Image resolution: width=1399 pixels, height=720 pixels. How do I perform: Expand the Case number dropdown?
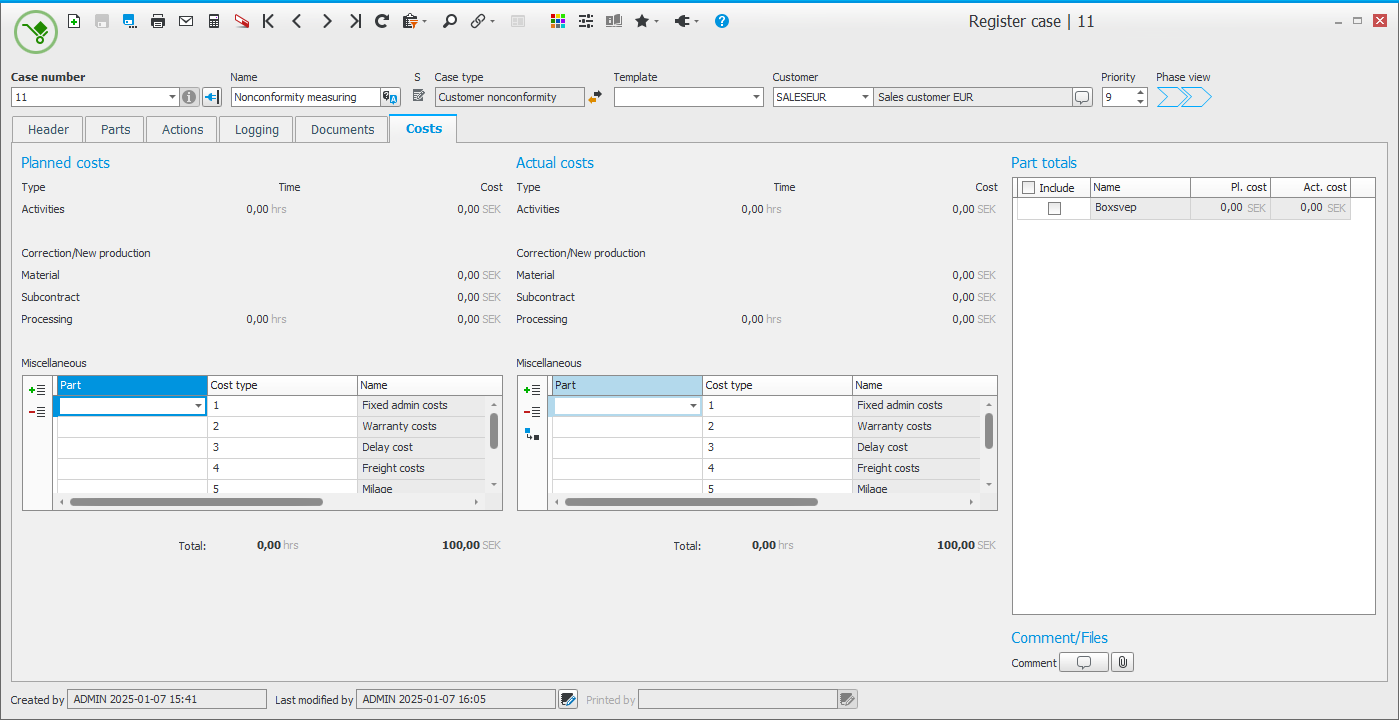point(172,97)
